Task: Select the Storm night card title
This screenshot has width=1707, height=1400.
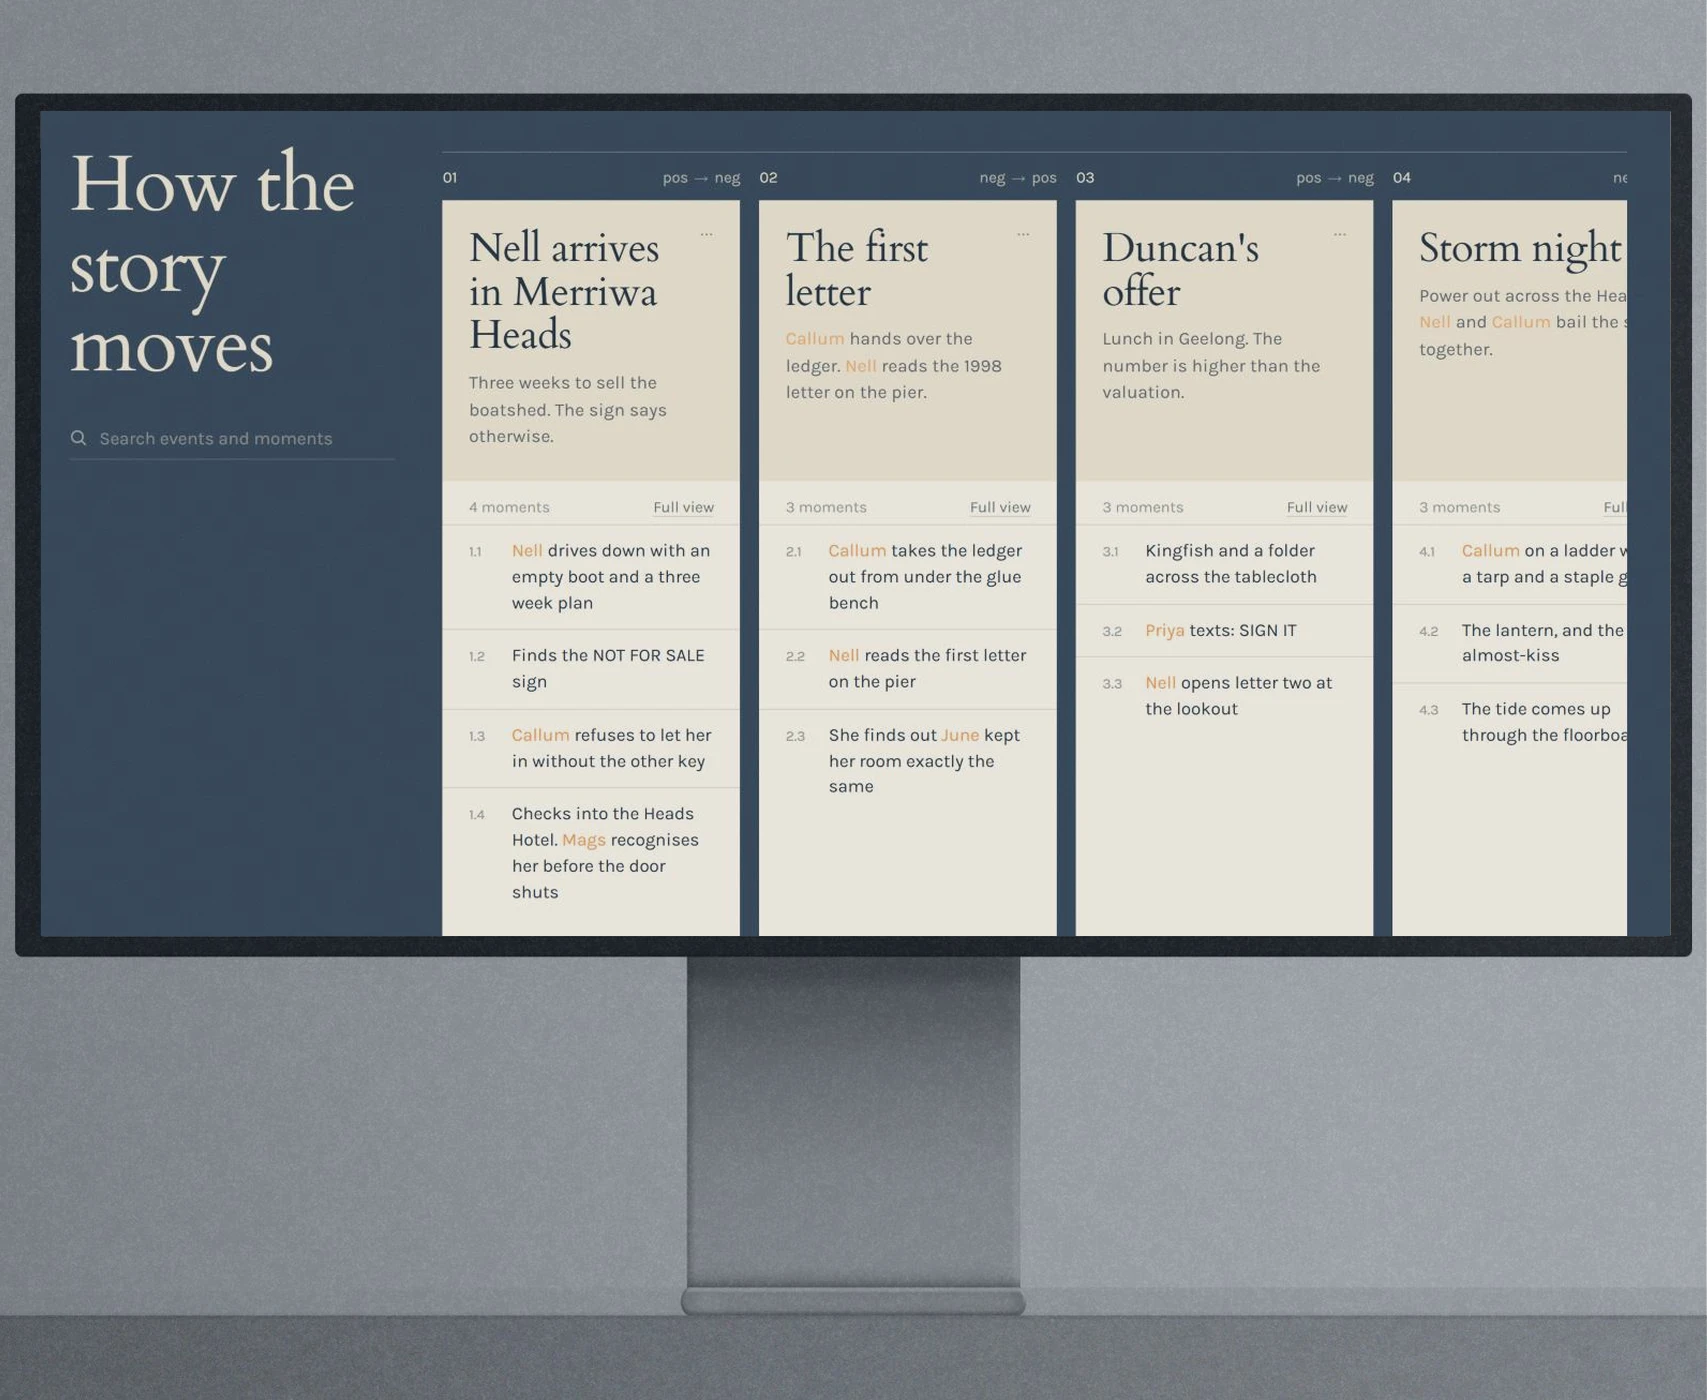Action: point(1520,248)
